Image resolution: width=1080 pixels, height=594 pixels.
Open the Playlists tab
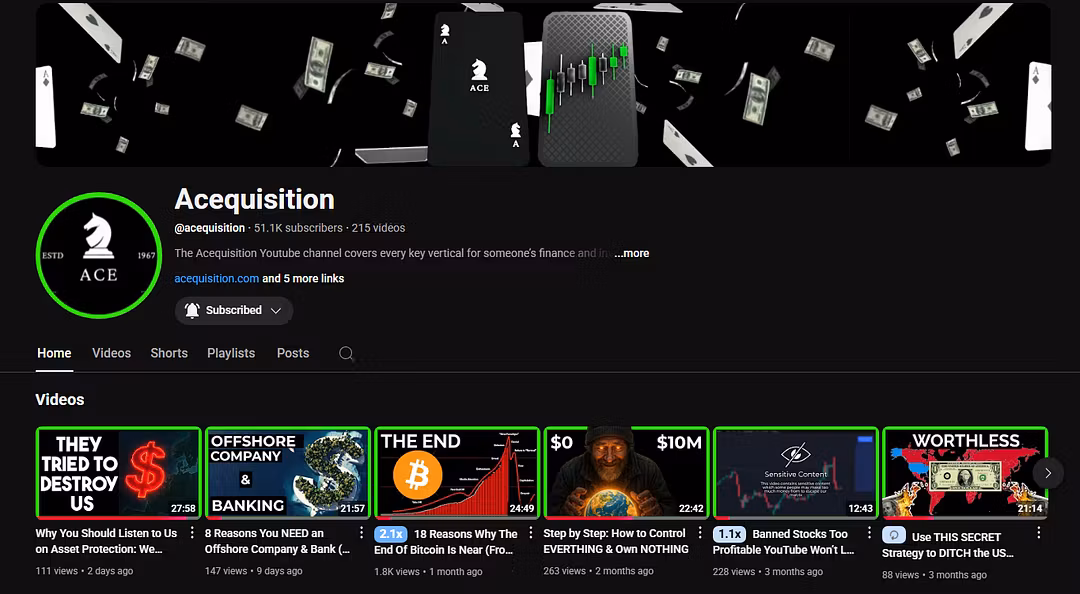(x=231, y=353)
